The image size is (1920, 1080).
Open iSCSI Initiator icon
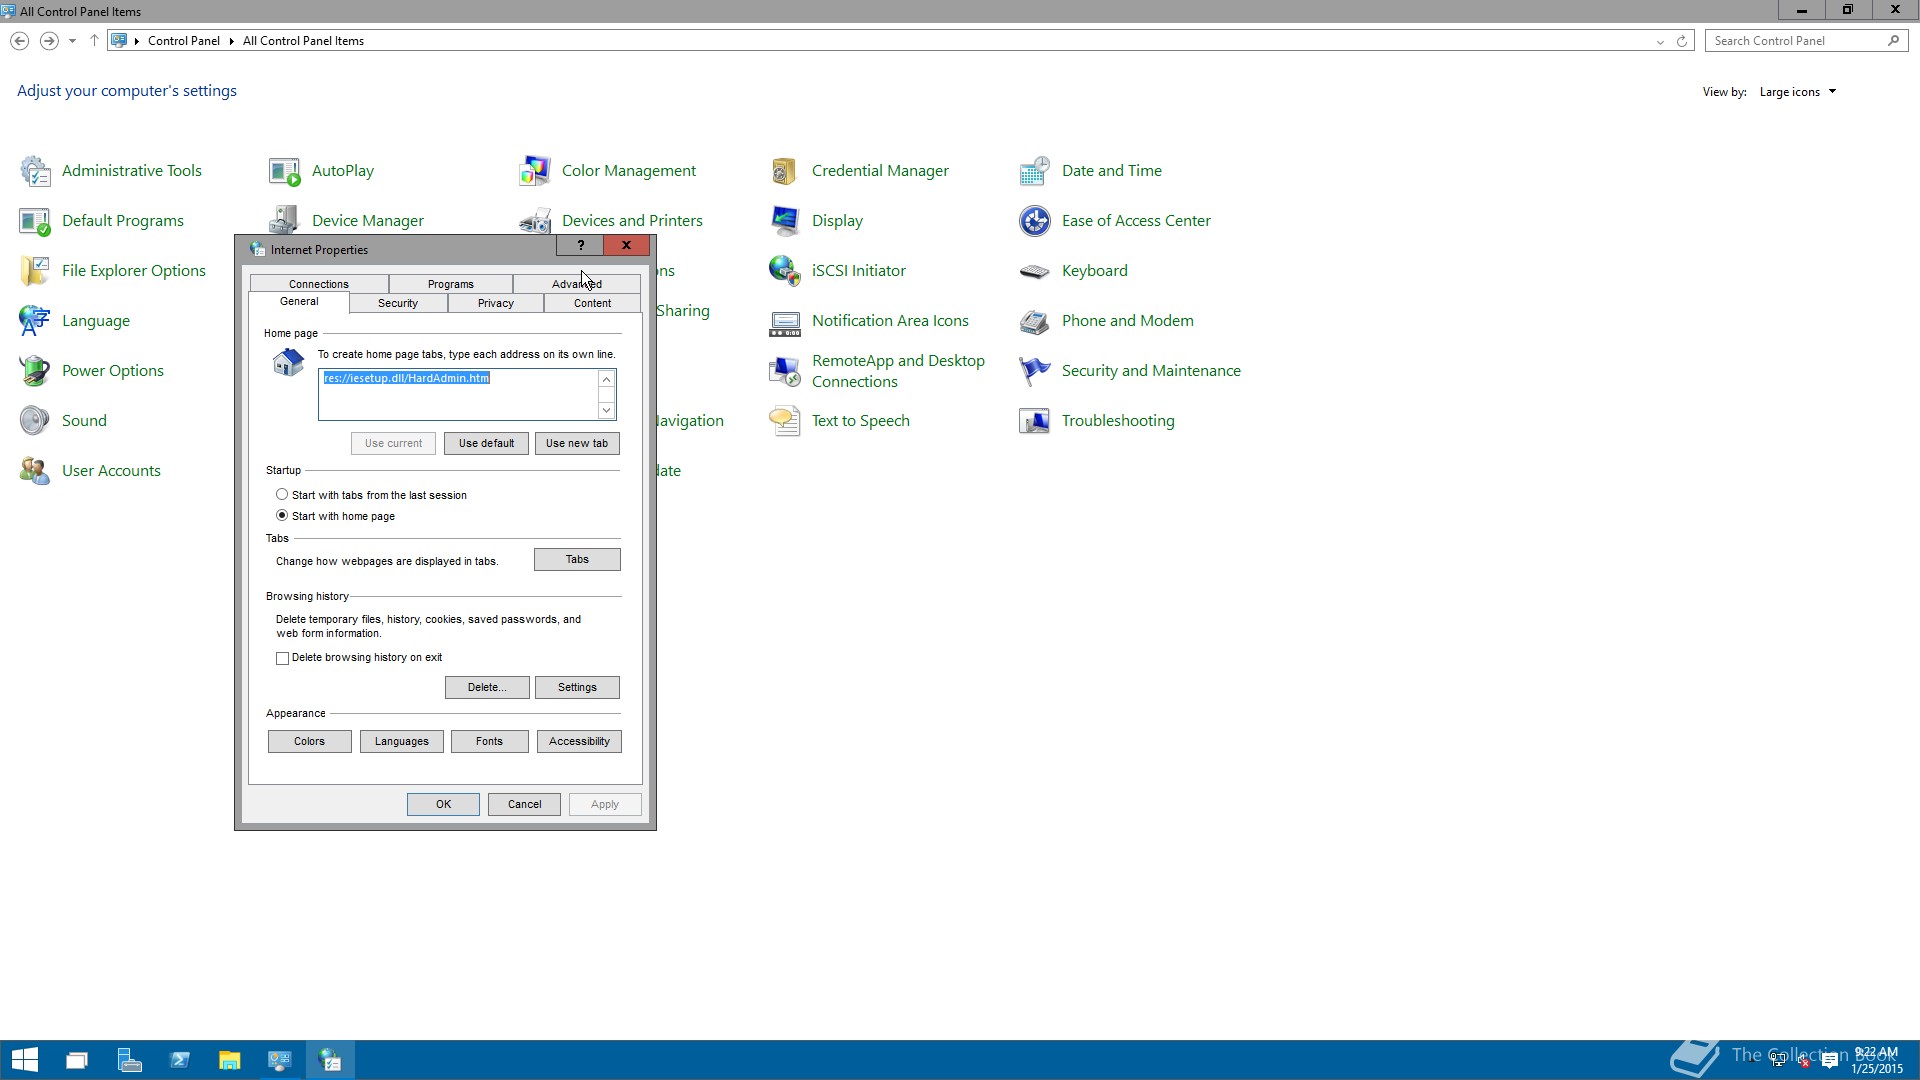[x=785, y=271]
